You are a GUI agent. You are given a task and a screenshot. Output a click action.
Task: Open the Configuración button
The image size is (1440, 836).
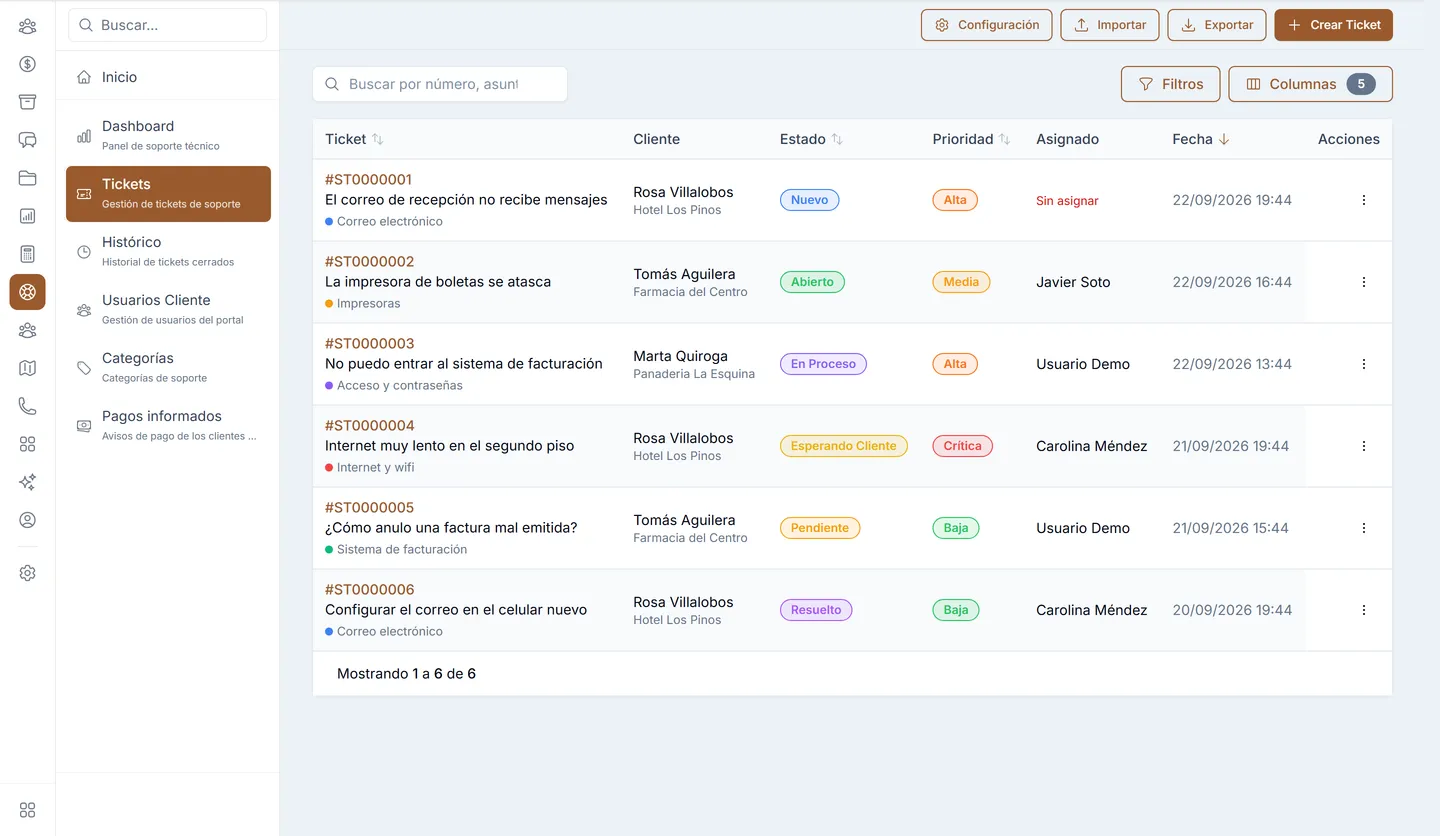[986, 25]
